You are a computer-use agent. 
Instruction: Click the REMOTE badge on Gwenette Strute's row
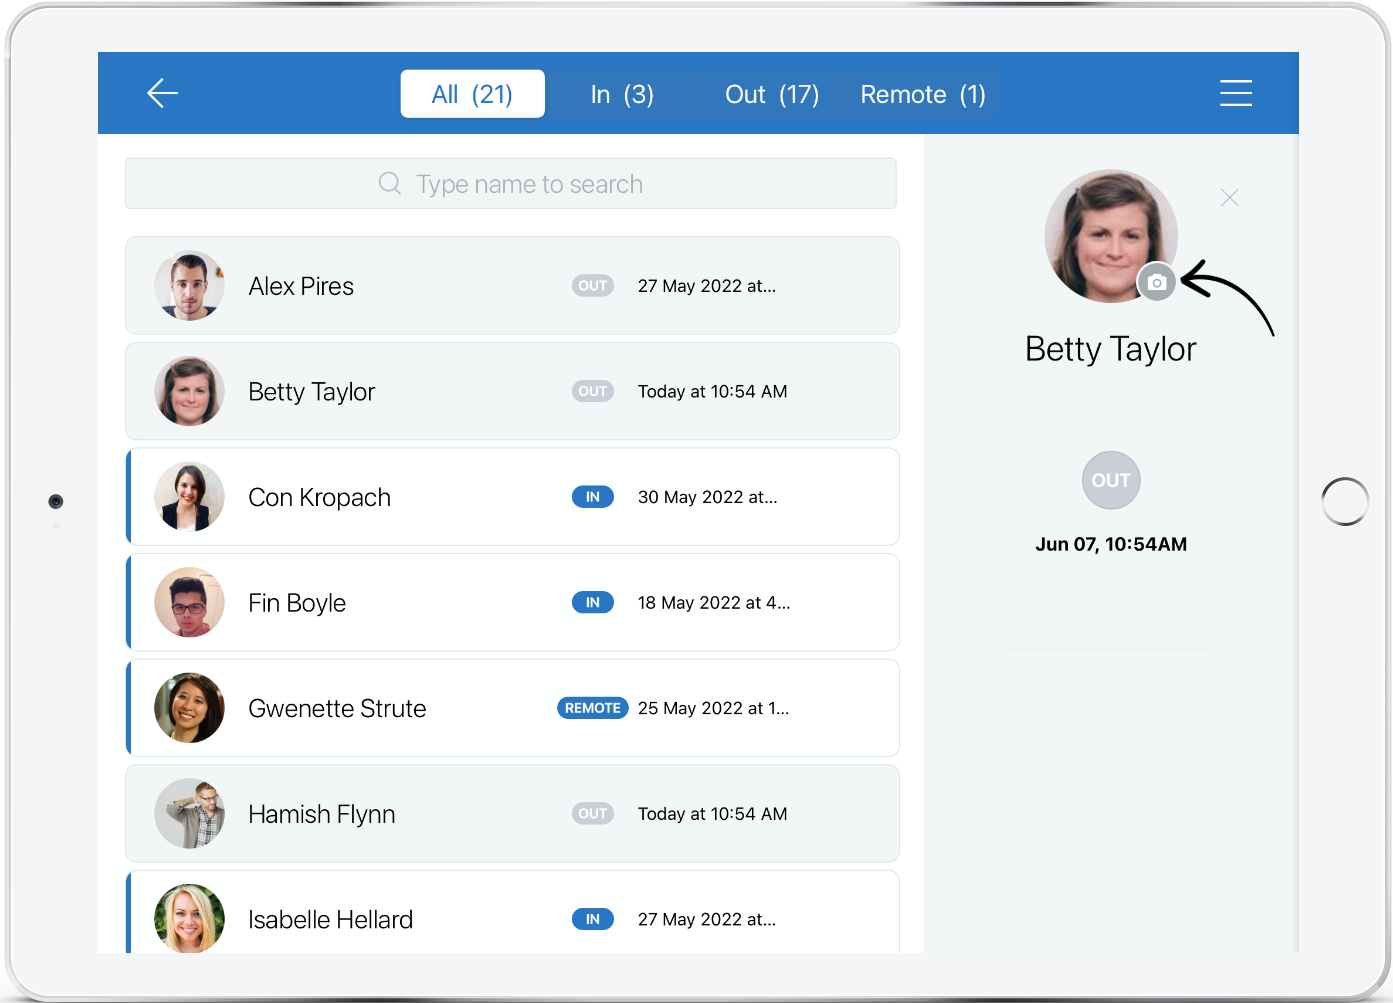[592, 707]
